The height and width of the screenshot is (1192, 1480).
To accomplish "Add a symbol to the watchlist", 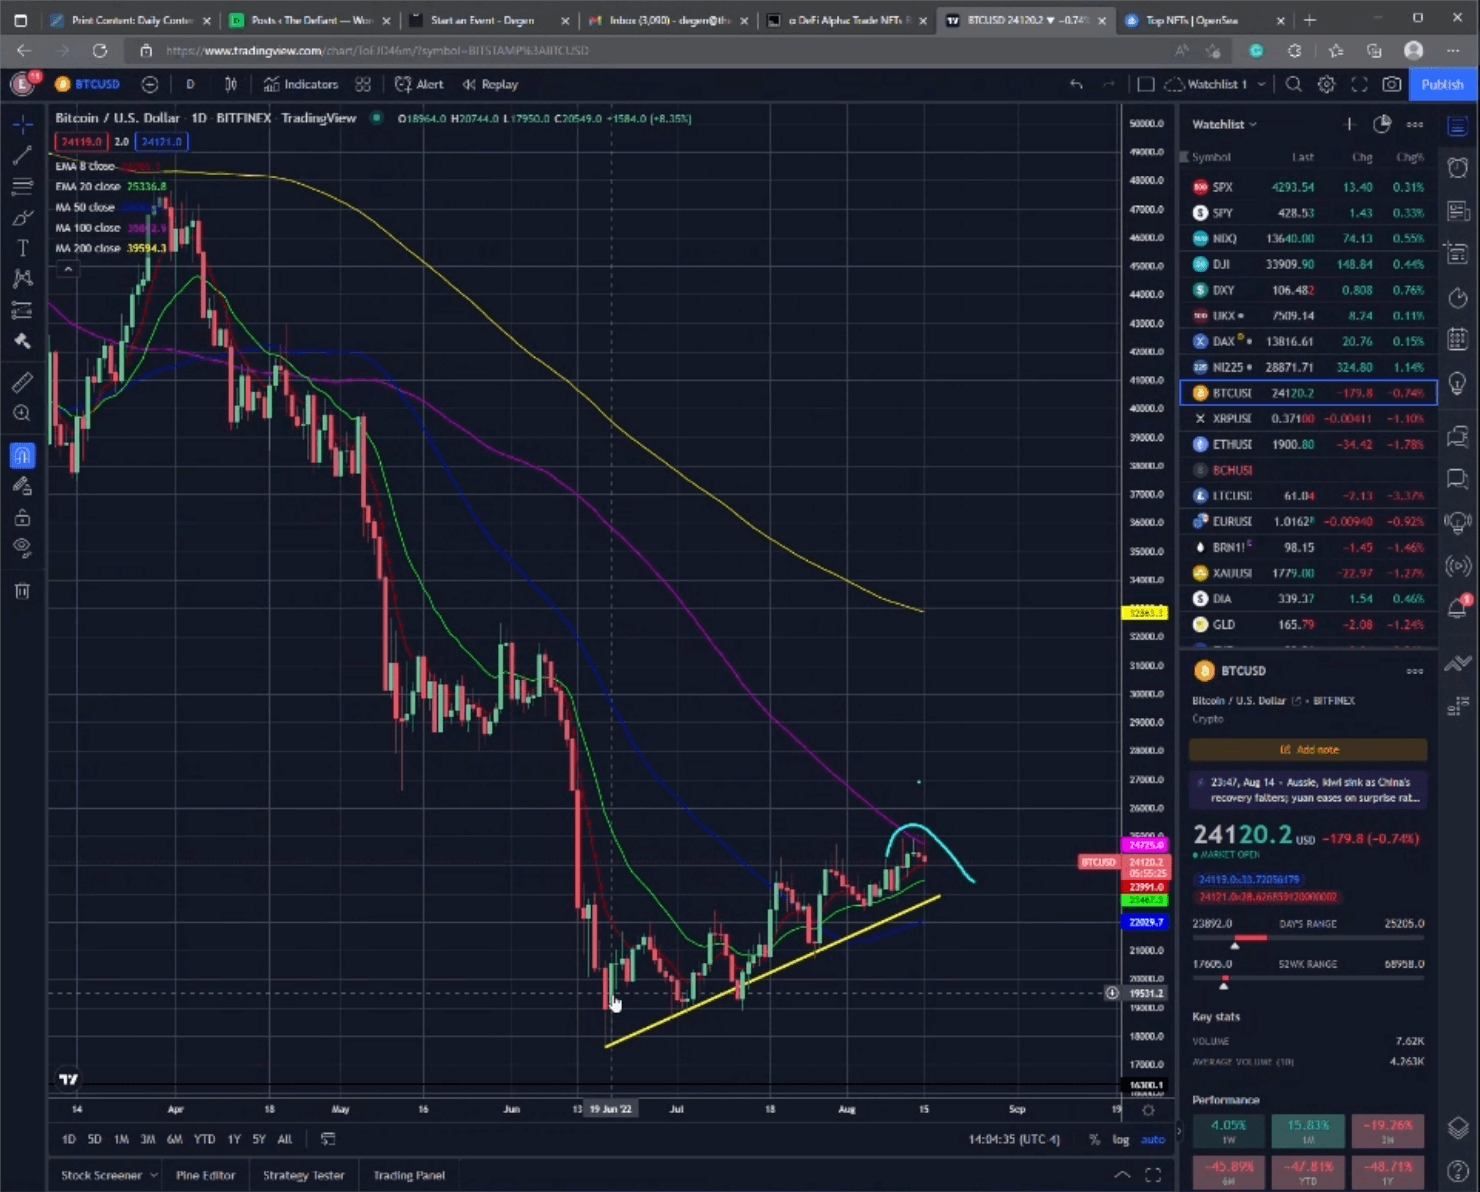I will tap(1349, 124).
